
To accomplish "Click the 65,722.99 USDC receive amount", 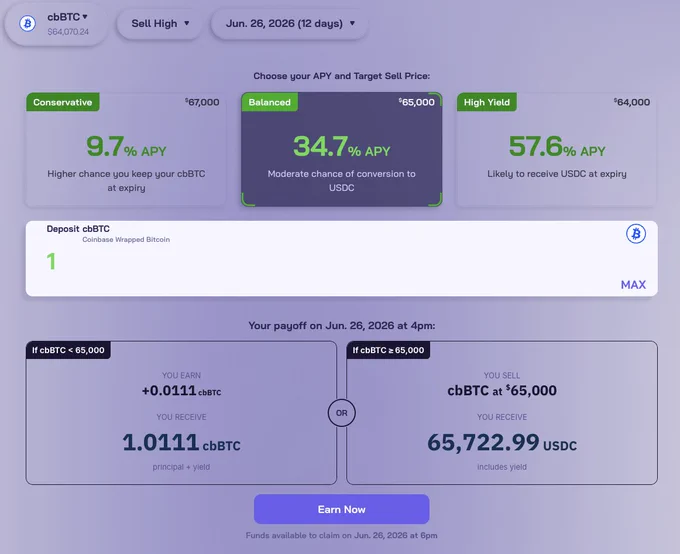I will (502, 443).
